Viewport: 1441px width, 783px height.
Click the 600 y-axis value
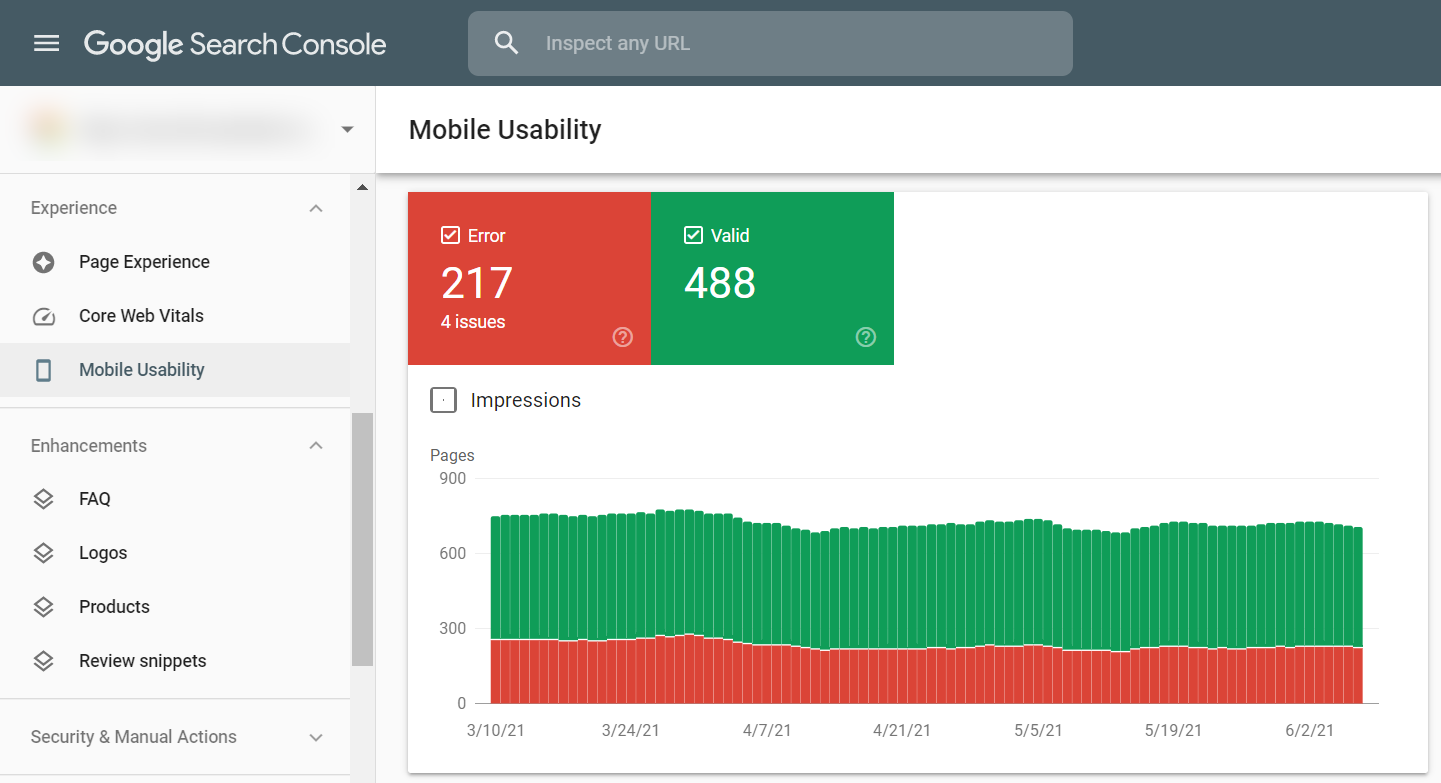click(x=453, y=554)
